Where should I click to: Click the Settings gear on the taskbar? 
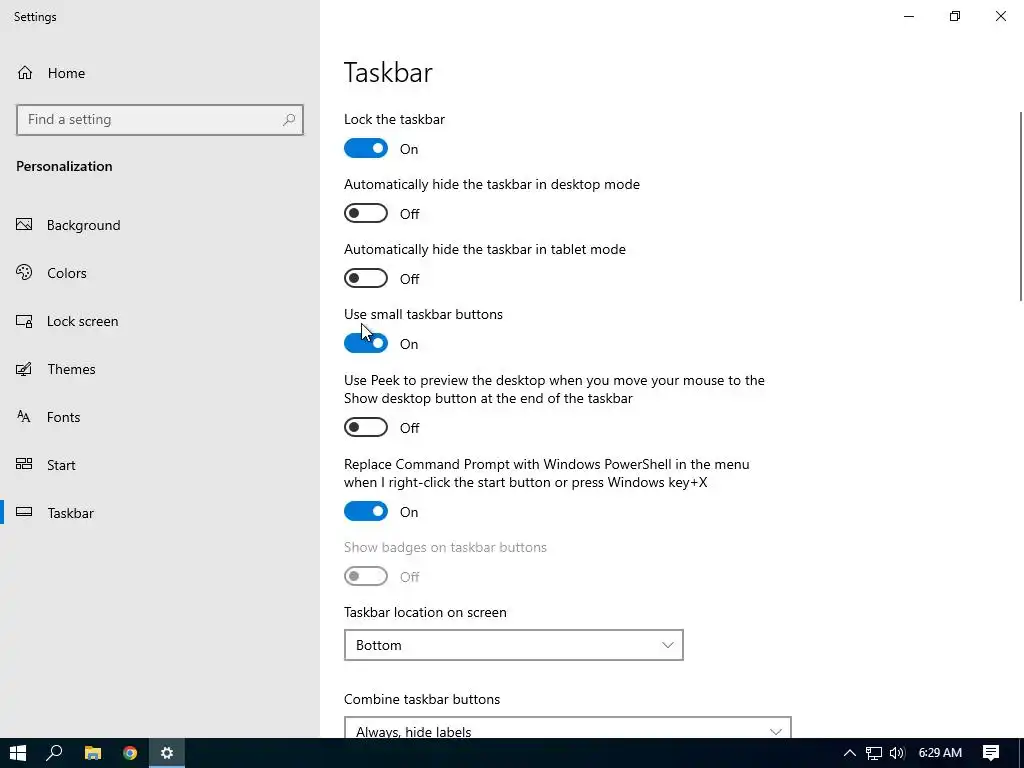[167, 753]
